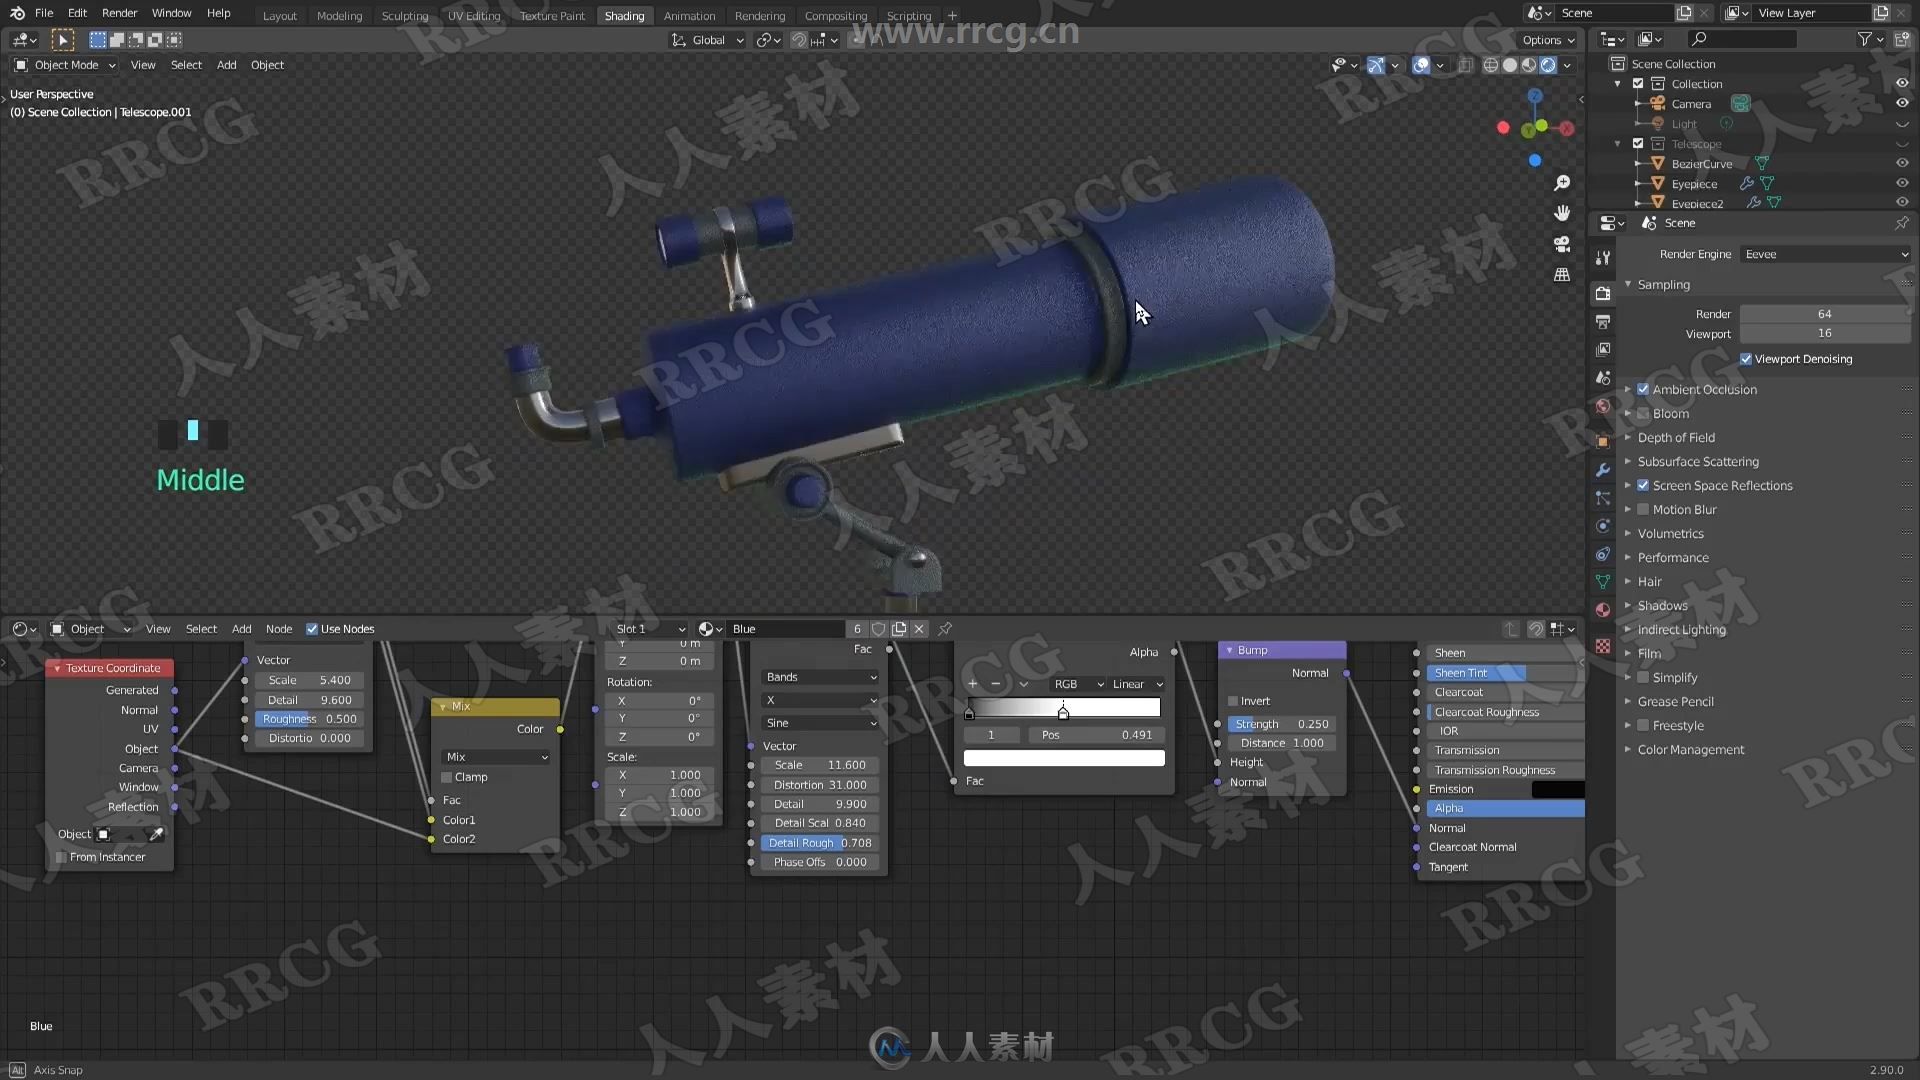The height and width of the screenshot is (1080, 1920).
Task: Click the Node menu in node editor
Action: (278, 628)
